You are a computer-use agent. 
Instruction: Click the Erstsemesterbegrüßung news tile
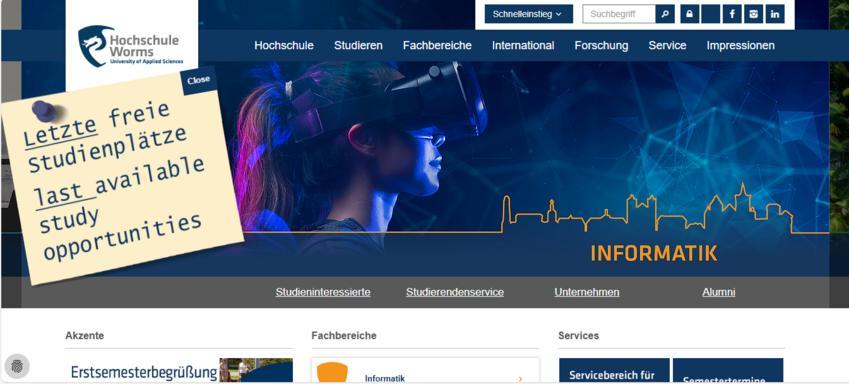pos(179,370)
